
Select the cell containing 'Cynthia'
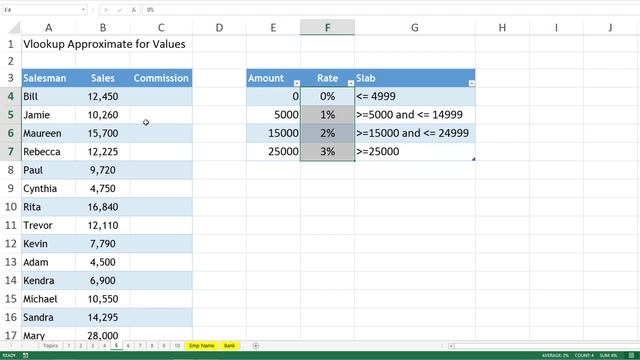49,189
